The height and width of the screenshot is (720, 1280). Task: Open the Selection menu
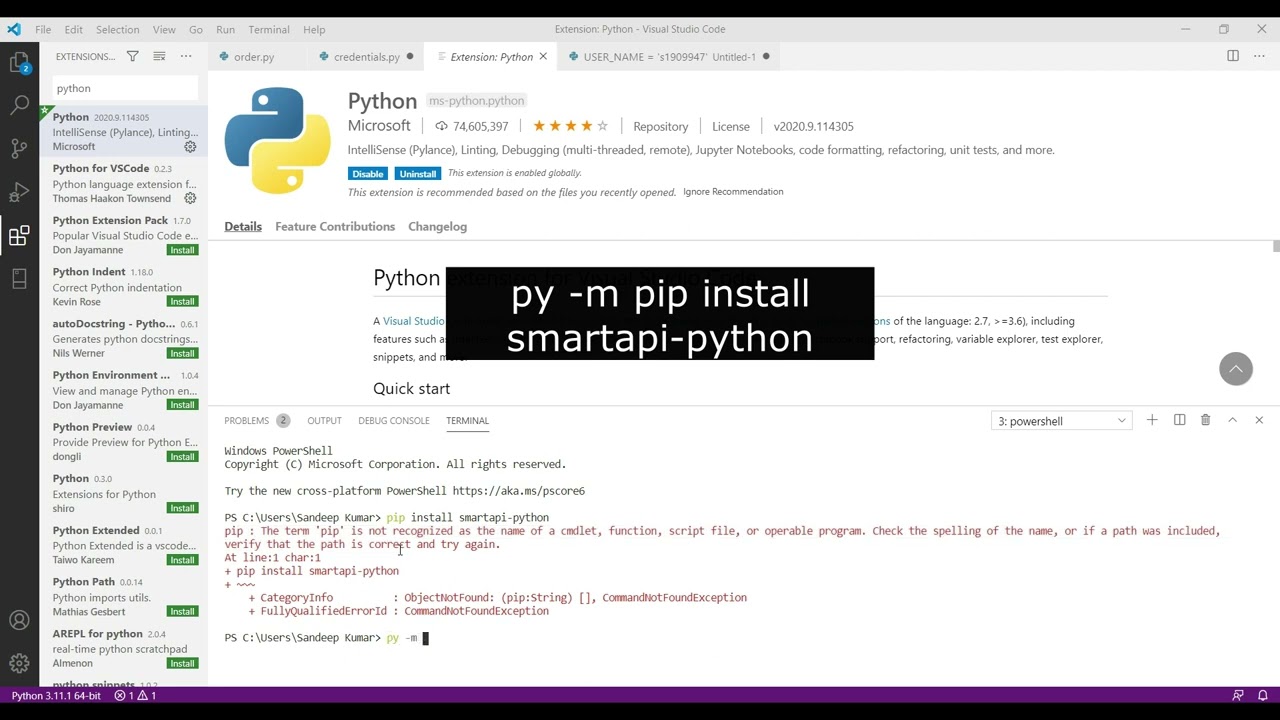point(118,29)
